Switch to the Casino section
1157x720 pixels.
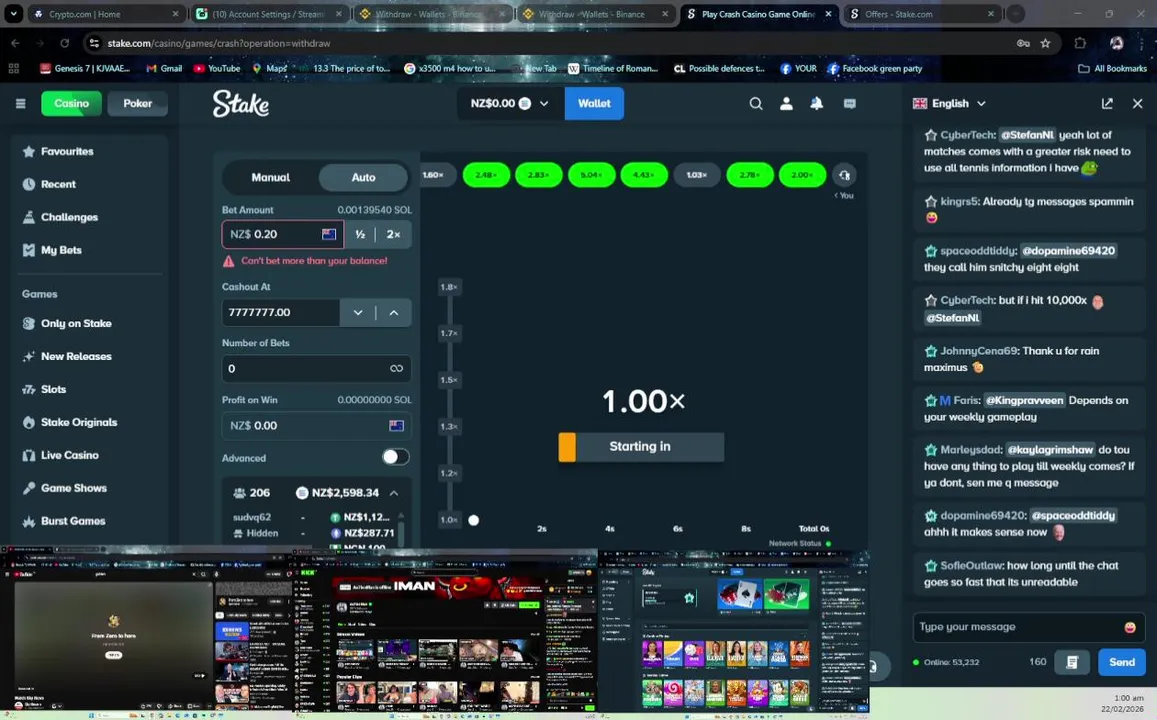[x=72, y=103]
